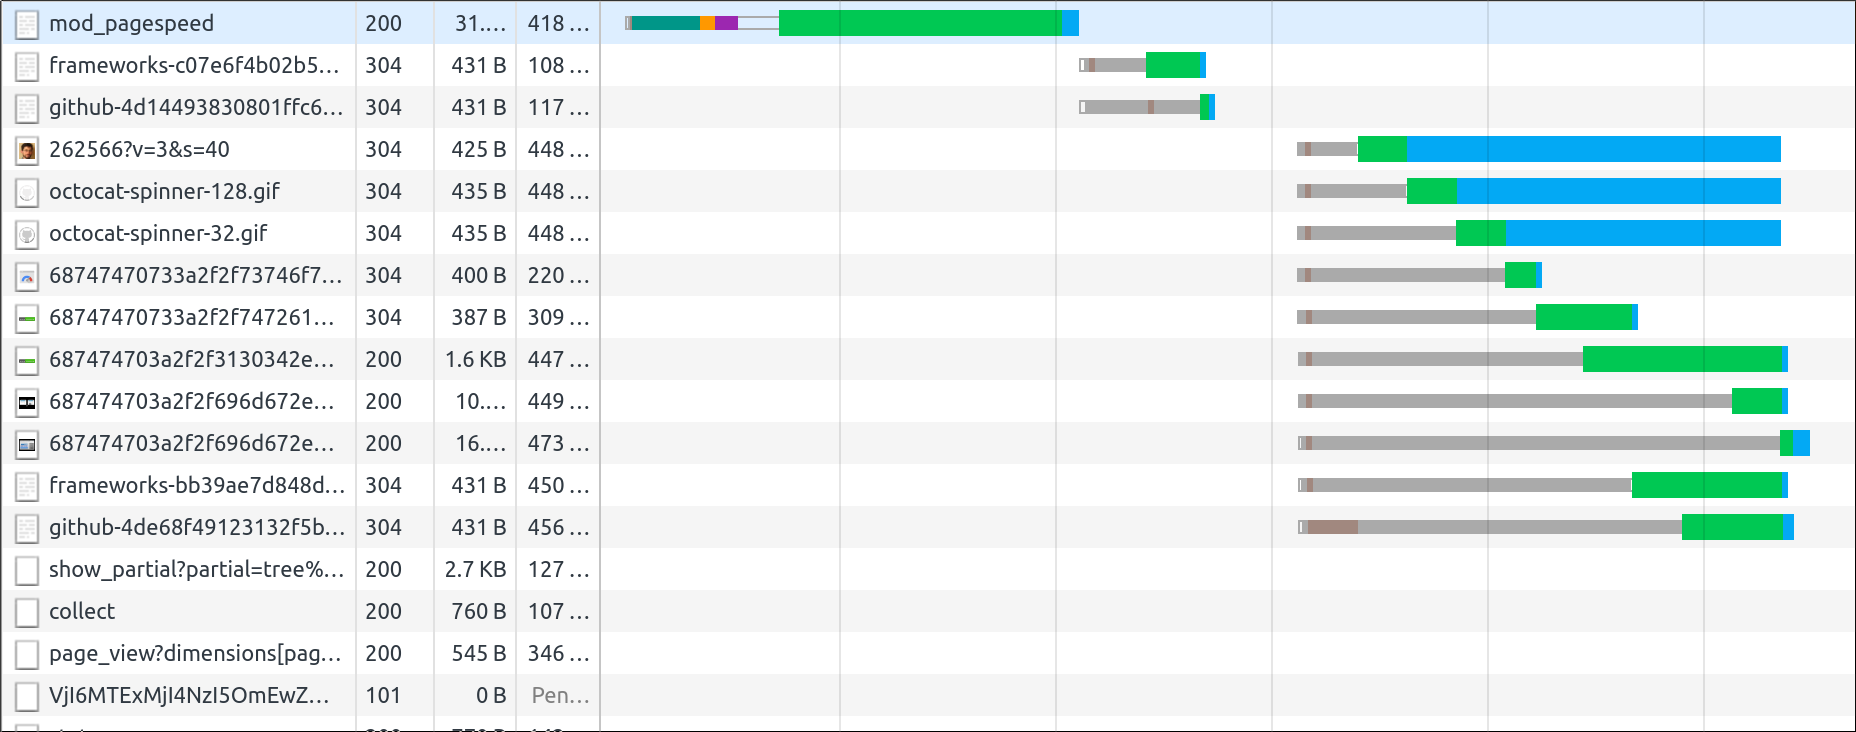Click the octocat-spinner-32.gif file icon

(27, 234)
